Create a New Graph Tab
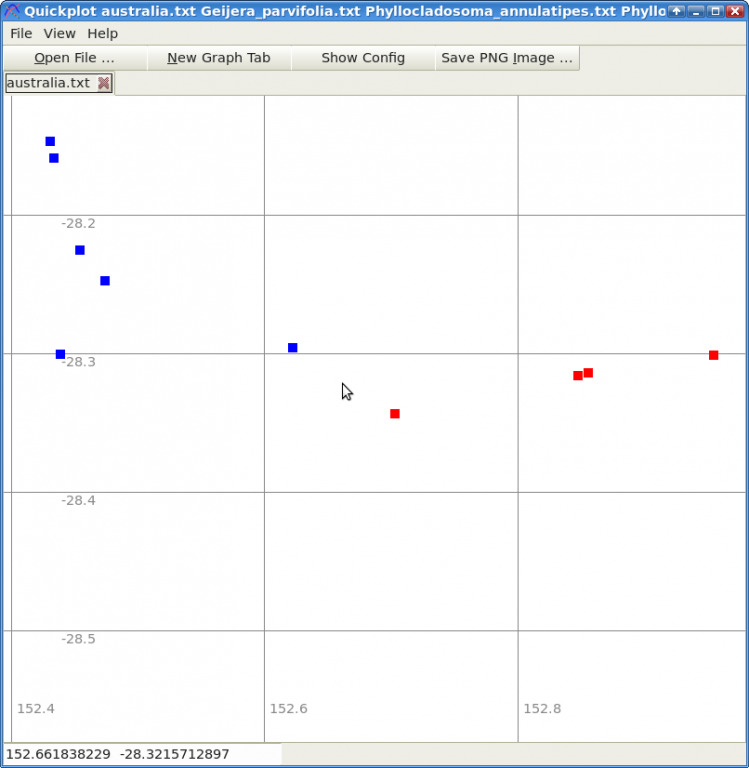 pyautogui.click(x=219, y=58)
